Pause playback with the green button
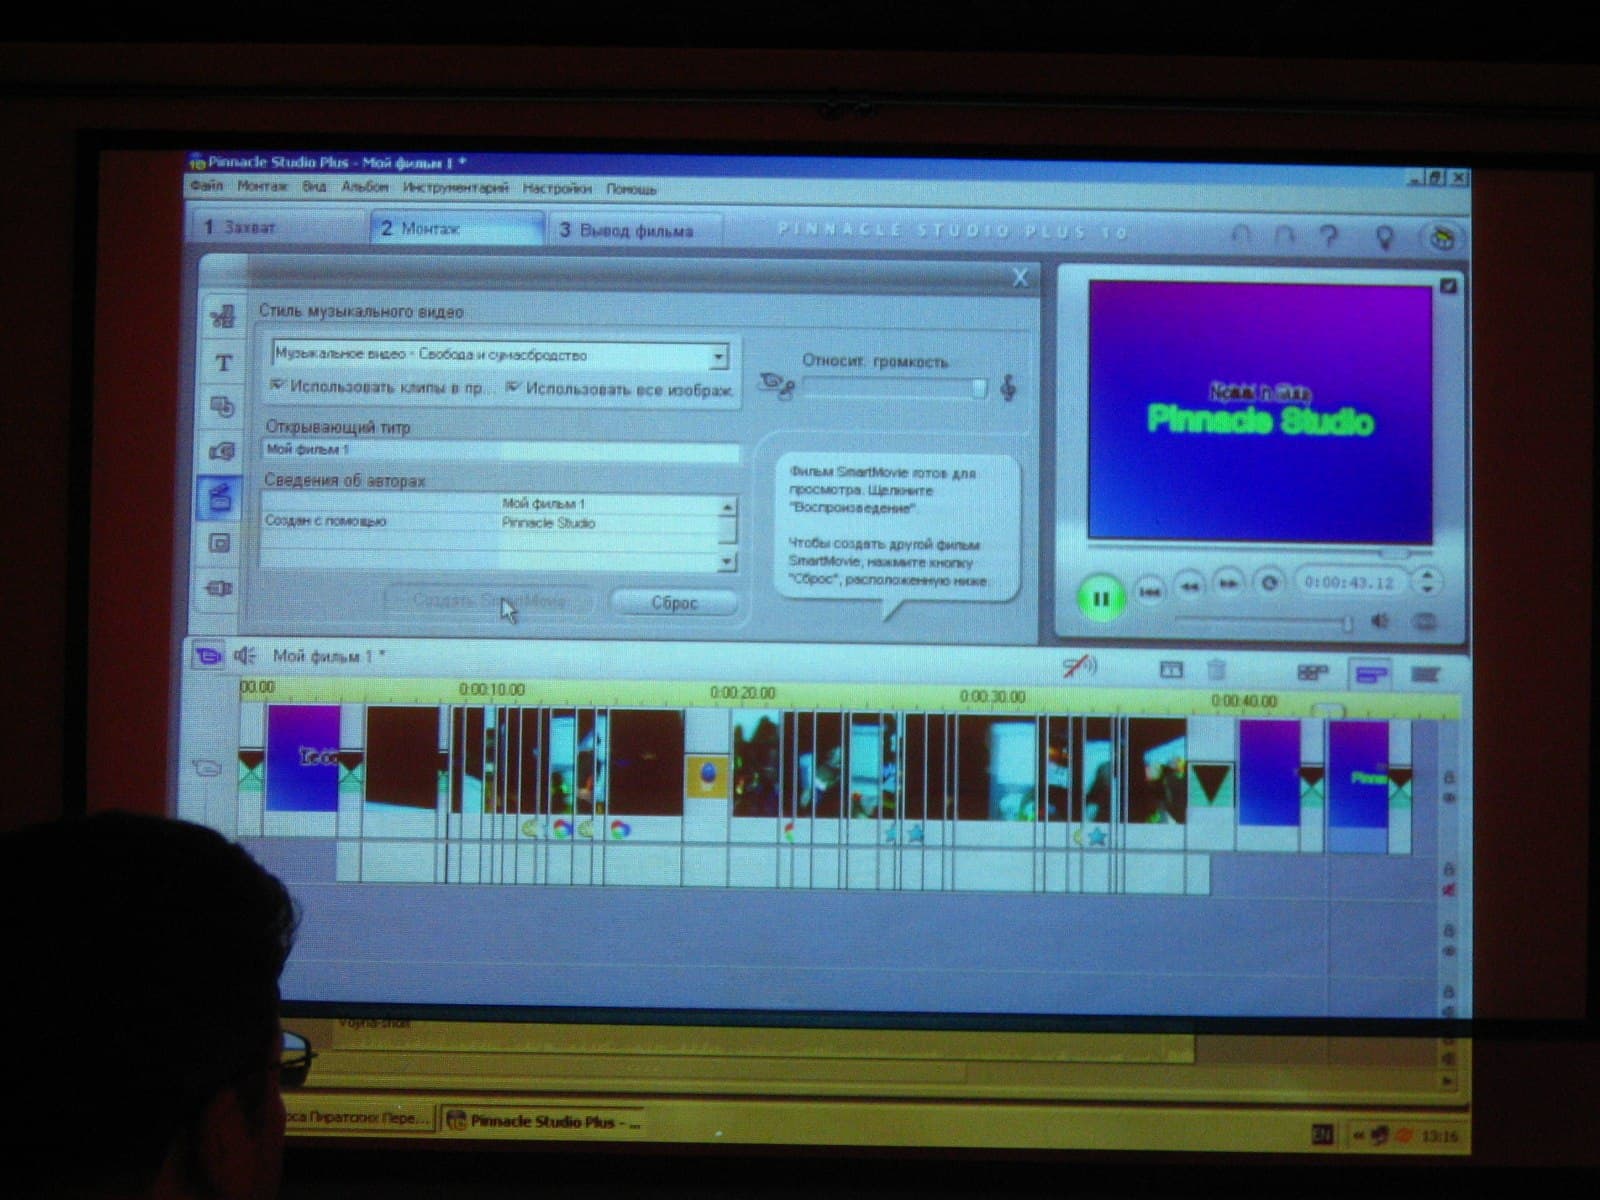 (1101, 598)
